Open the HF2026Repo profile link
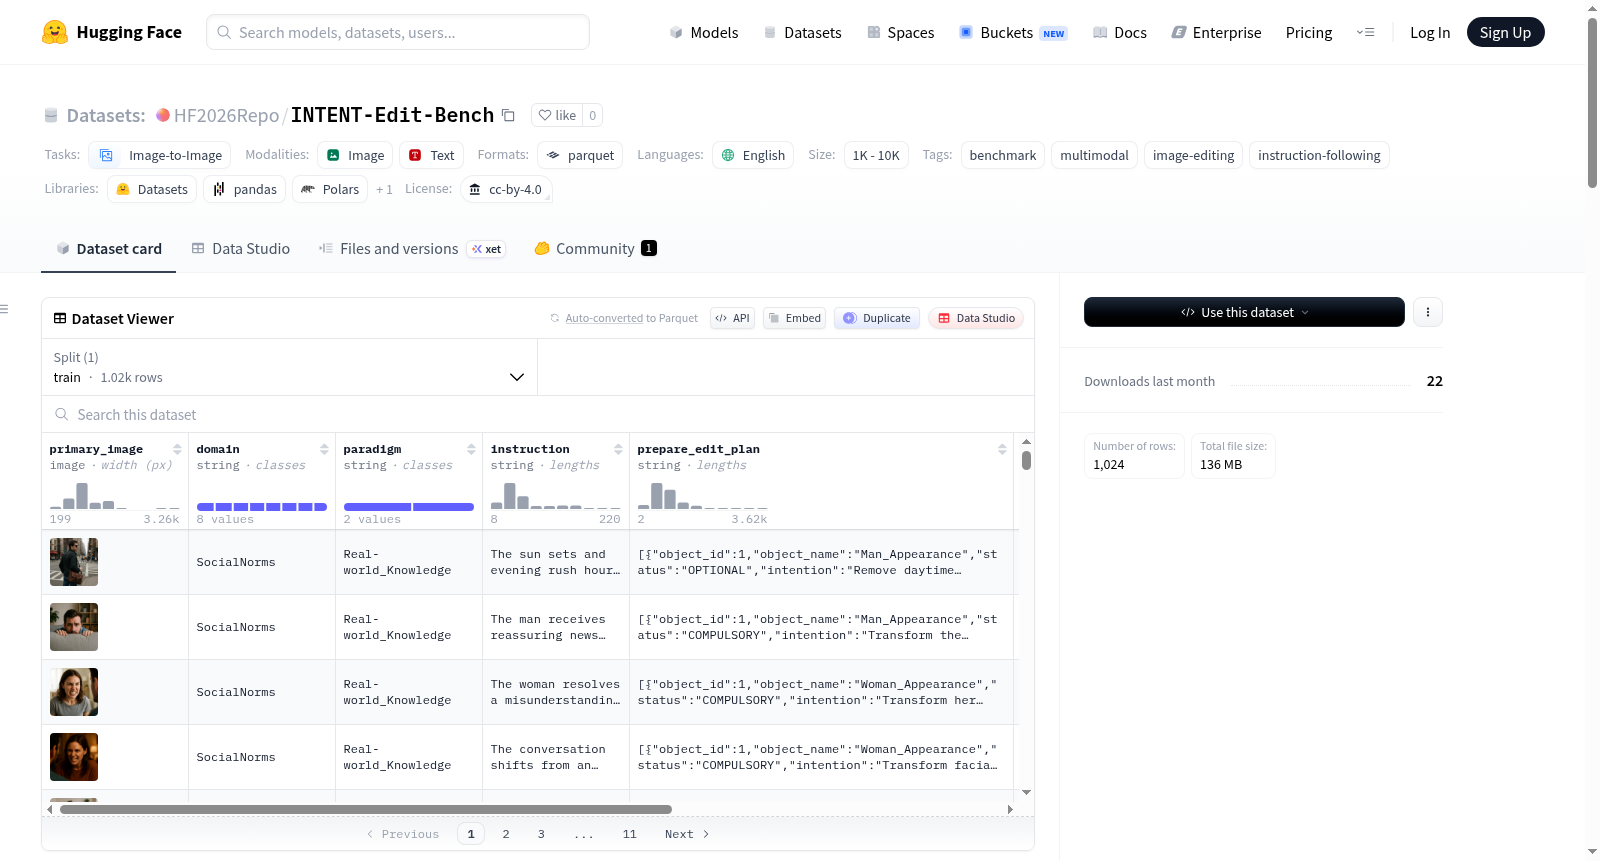This screenshot has height=861, width=1600. [x=226, y=115]
